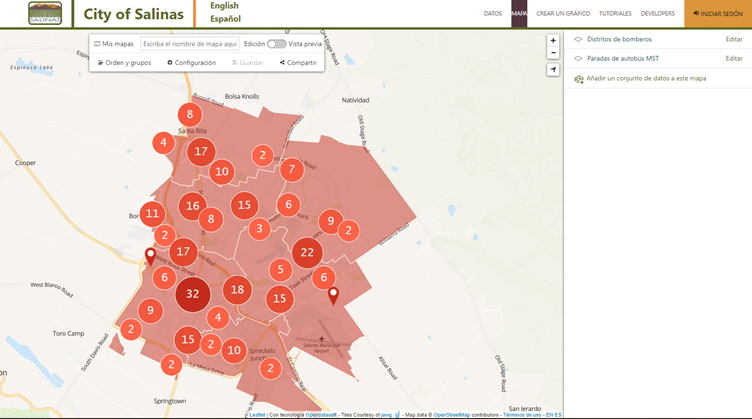This screenshot has width=752, height=419.
Task: Click the Iniciar sesión button
Action: point(717,14)
